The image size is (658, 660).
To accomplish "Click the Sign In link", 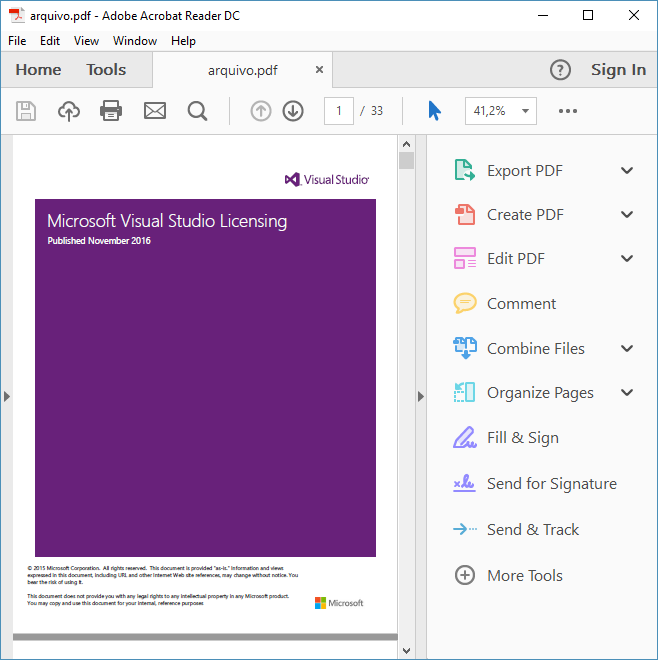I will (x=618, y=69).
